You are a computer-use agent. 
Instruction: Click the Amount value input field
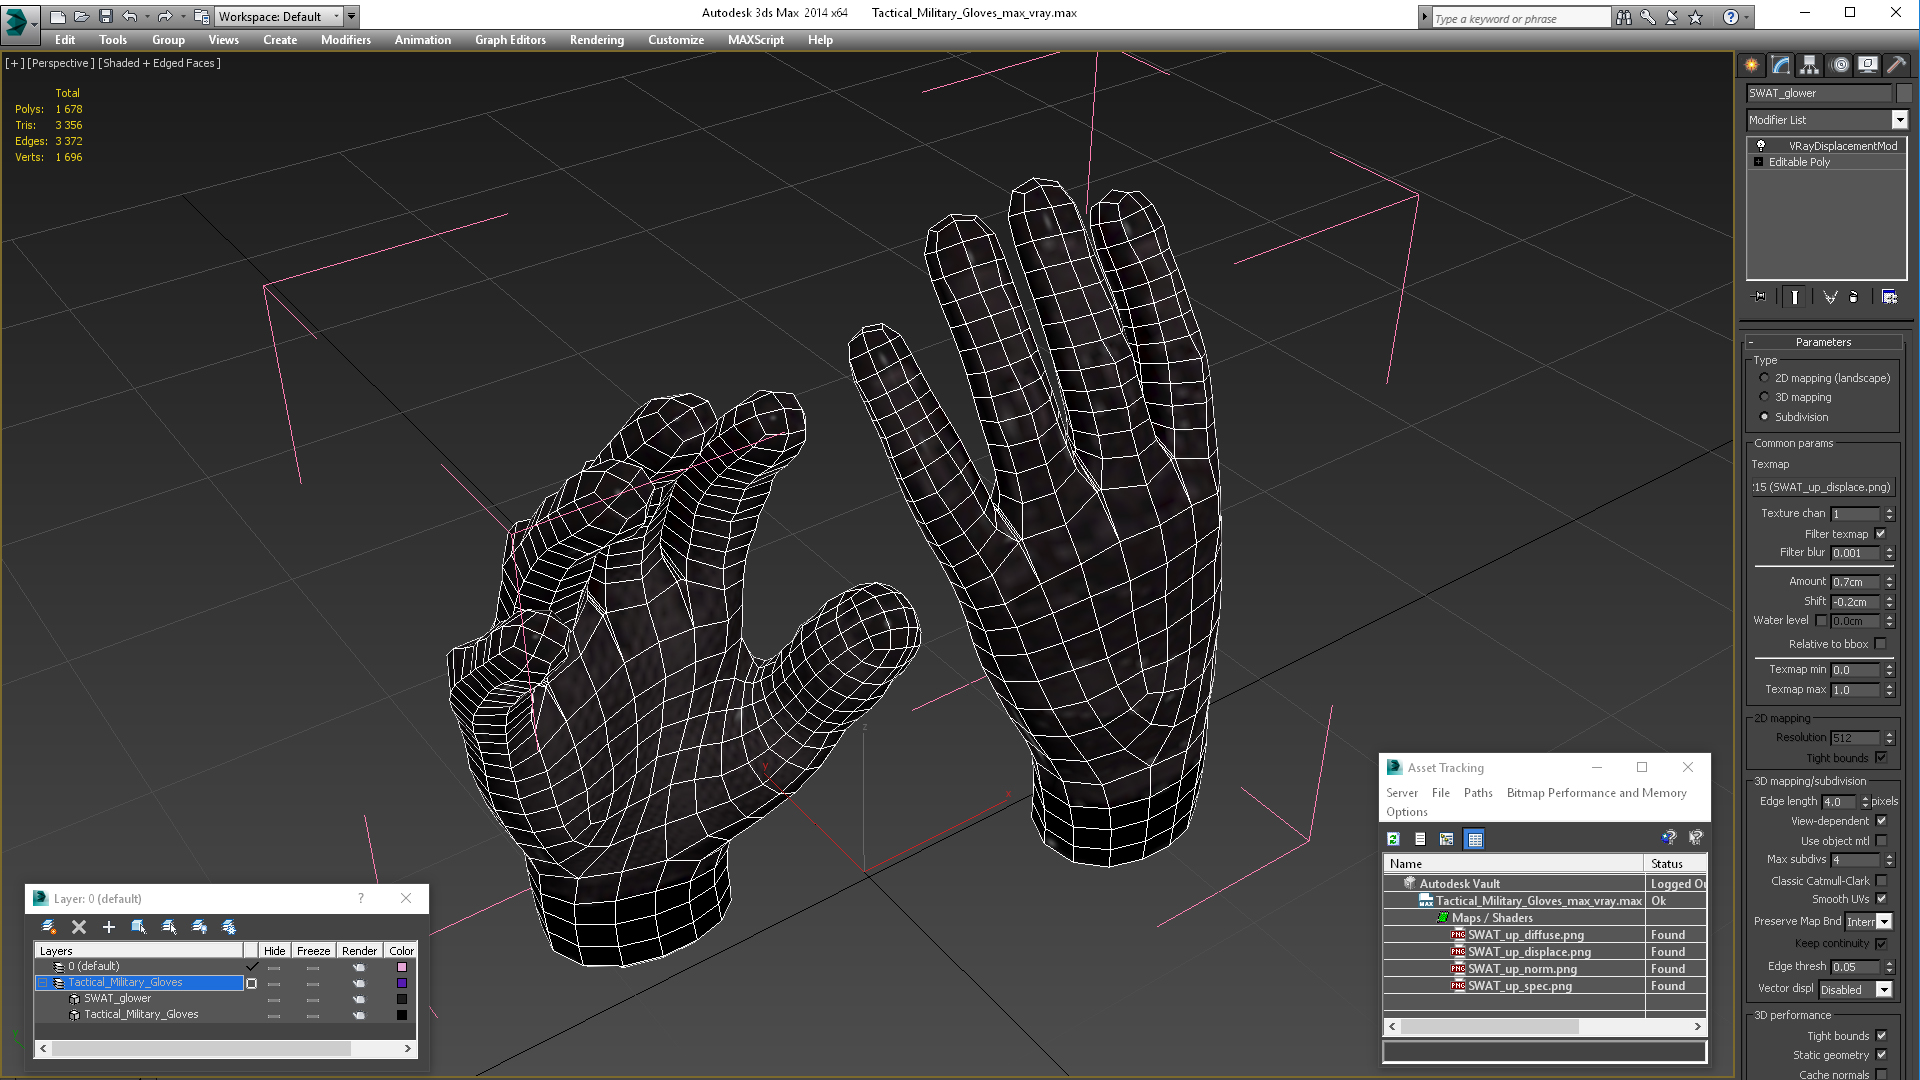point(1854,582)
